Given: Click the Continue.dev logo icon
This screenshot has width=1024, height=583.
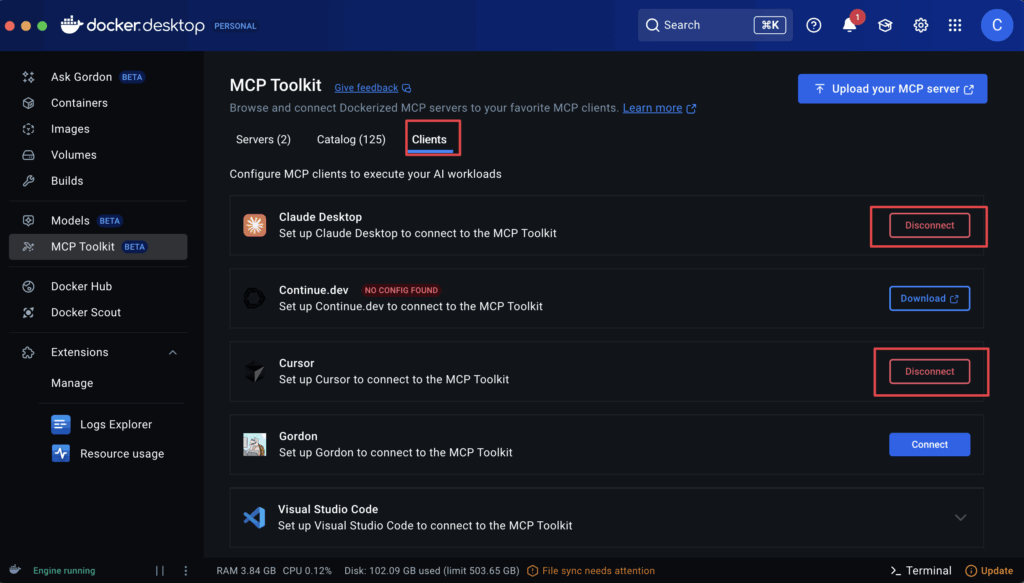Looking at the screenshot, I should [x=255, y=298].
